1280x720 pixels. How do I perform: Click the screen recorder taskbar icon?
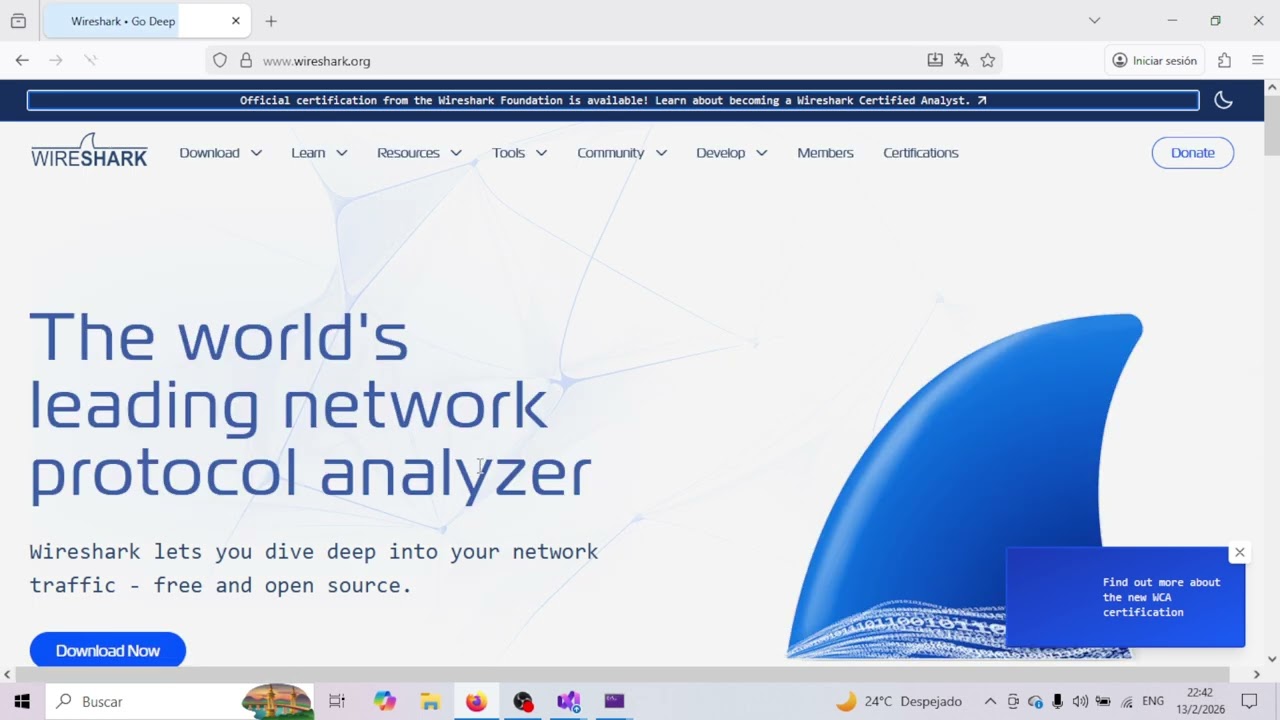[523, 701]
